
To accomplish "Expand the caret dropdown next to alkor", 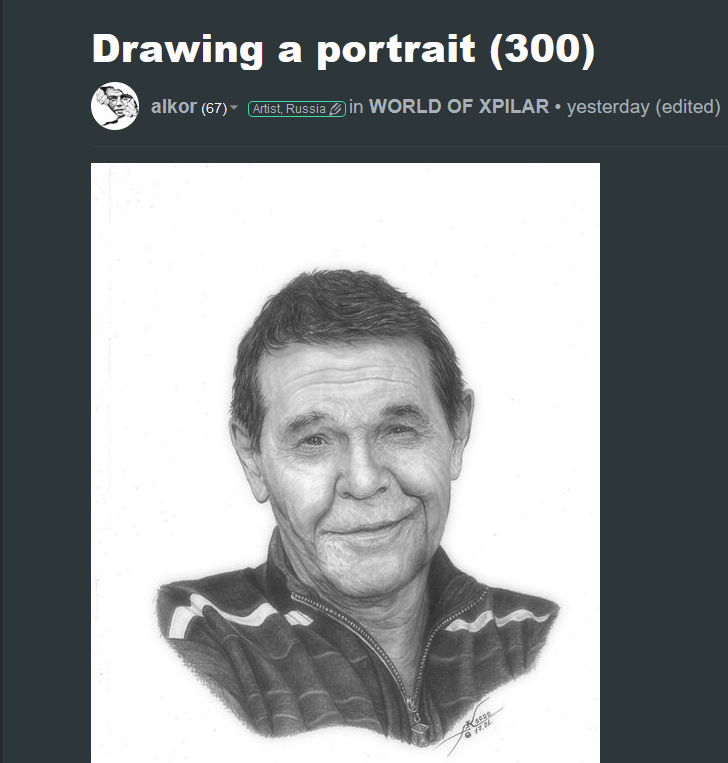I will click(x=234, y=107).
